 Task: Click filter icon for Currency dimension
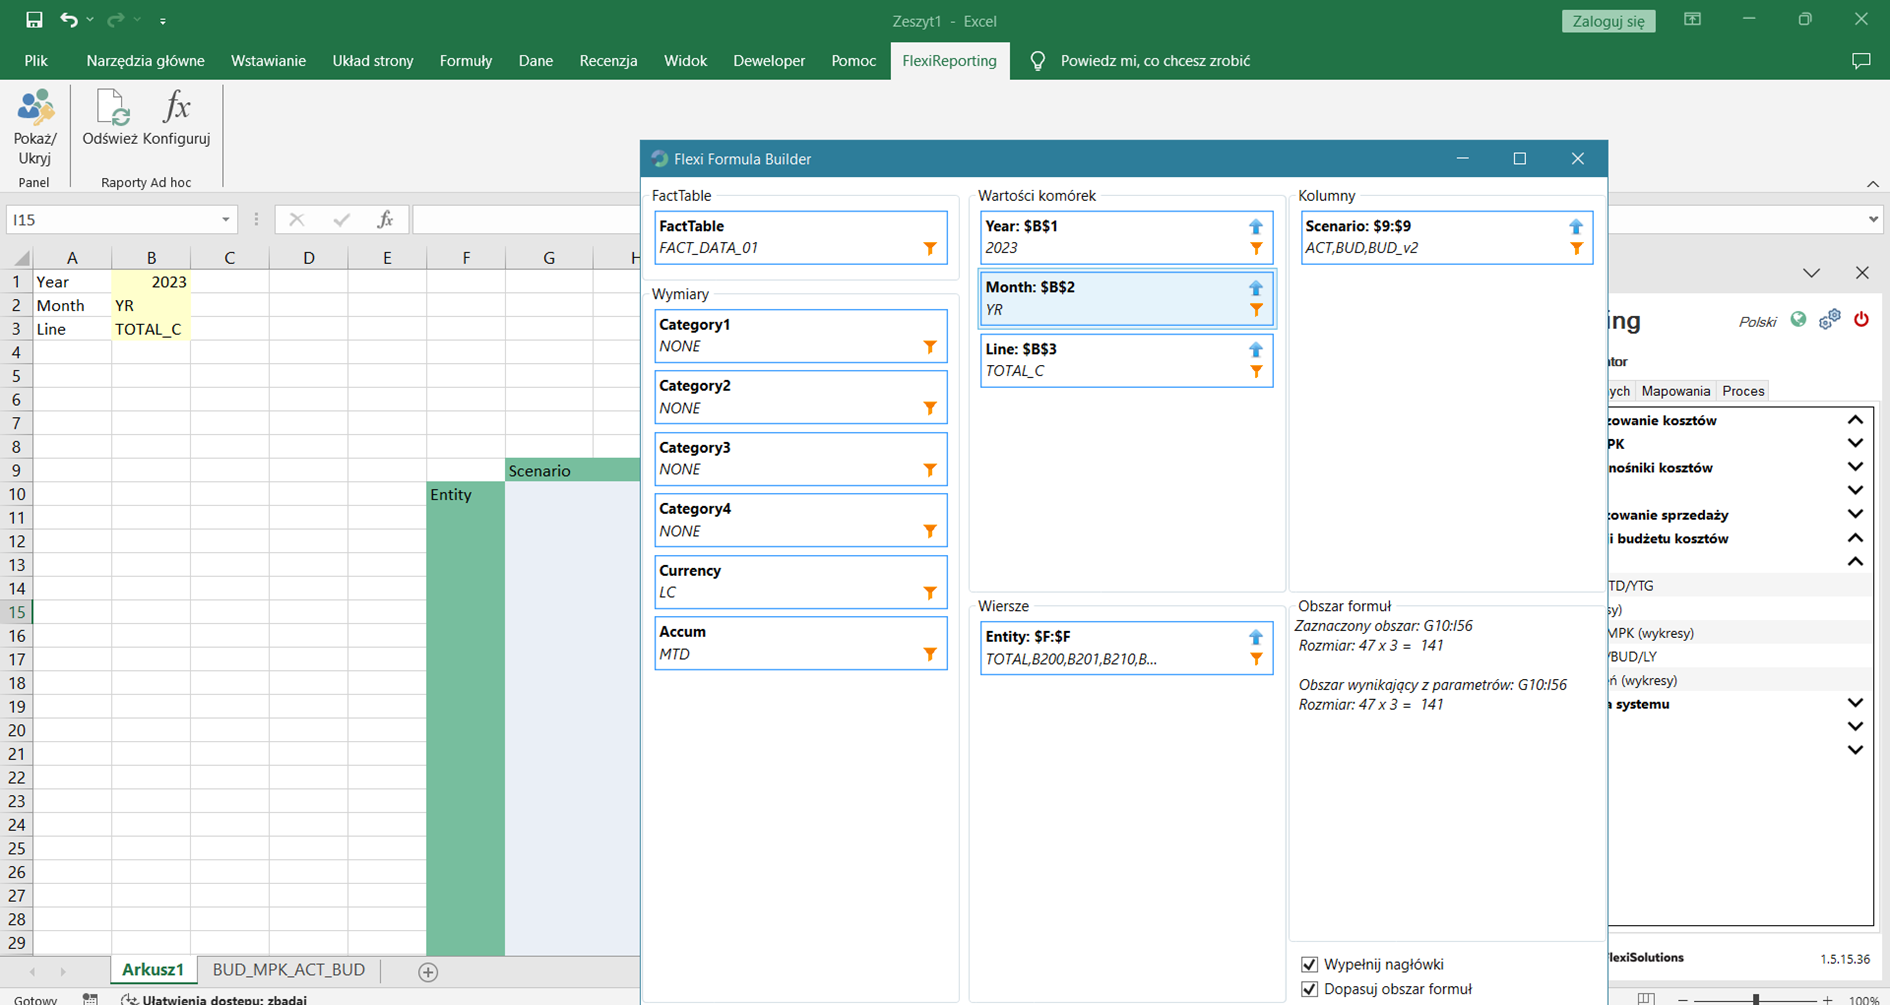tap(930, 593)
